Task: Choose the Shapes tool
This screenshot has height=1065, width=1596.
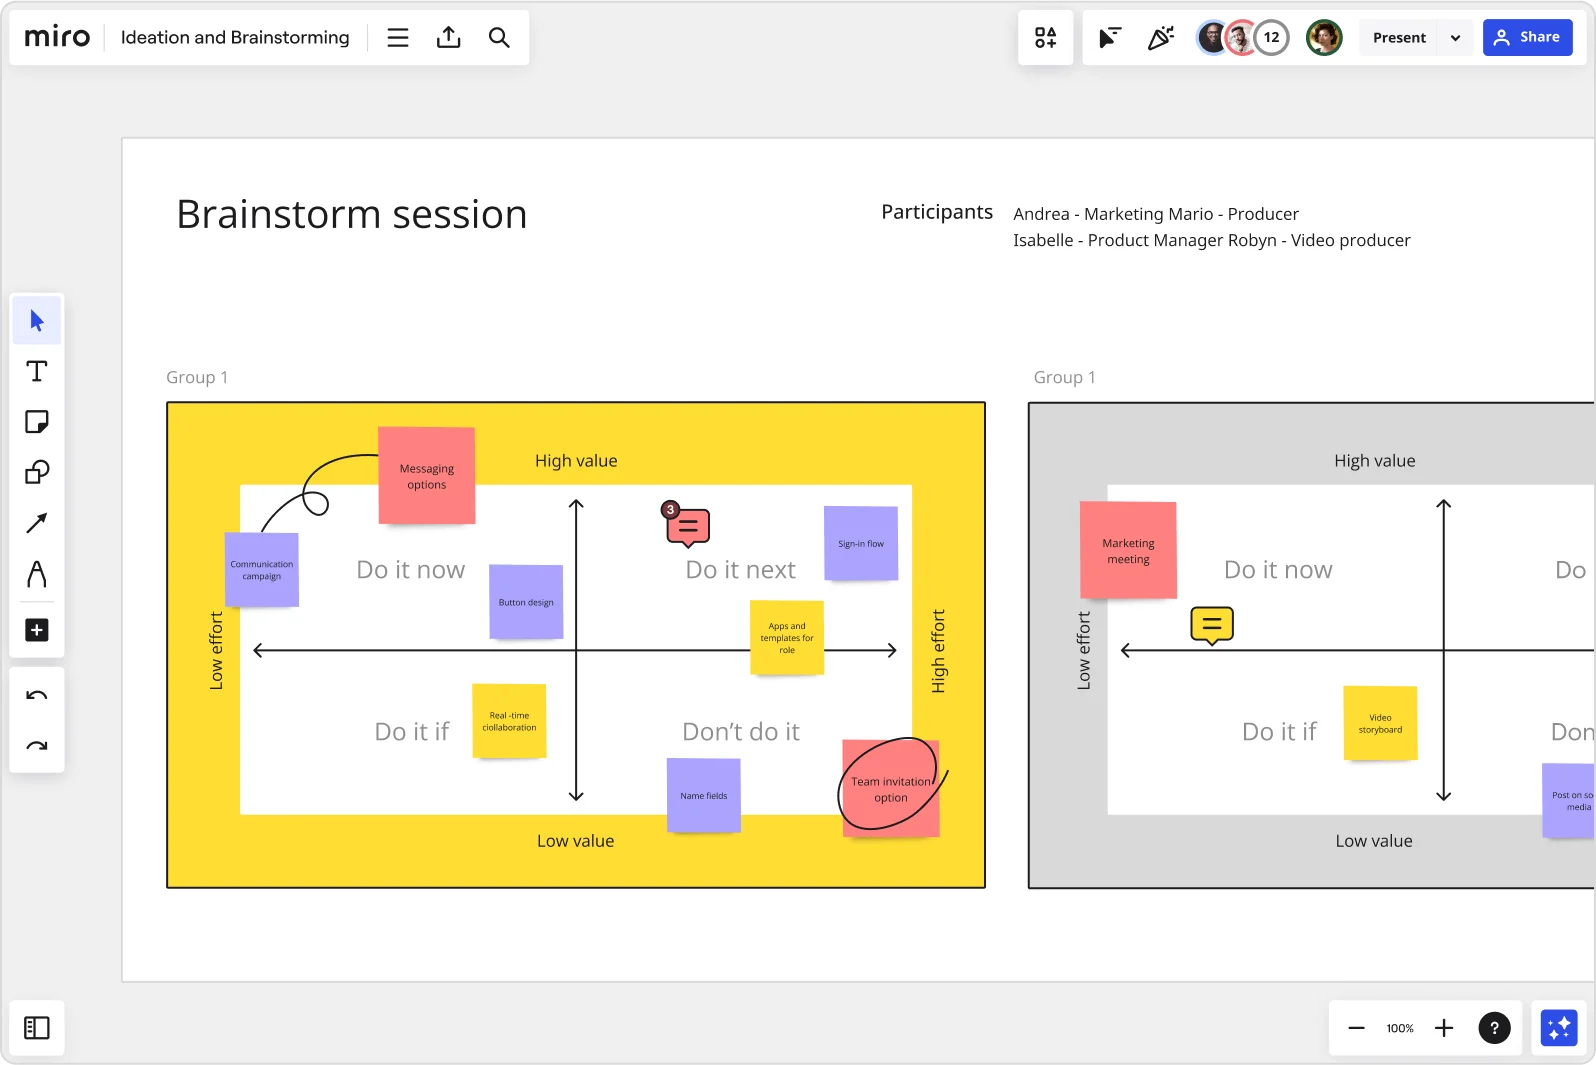Action: [37, 472]
